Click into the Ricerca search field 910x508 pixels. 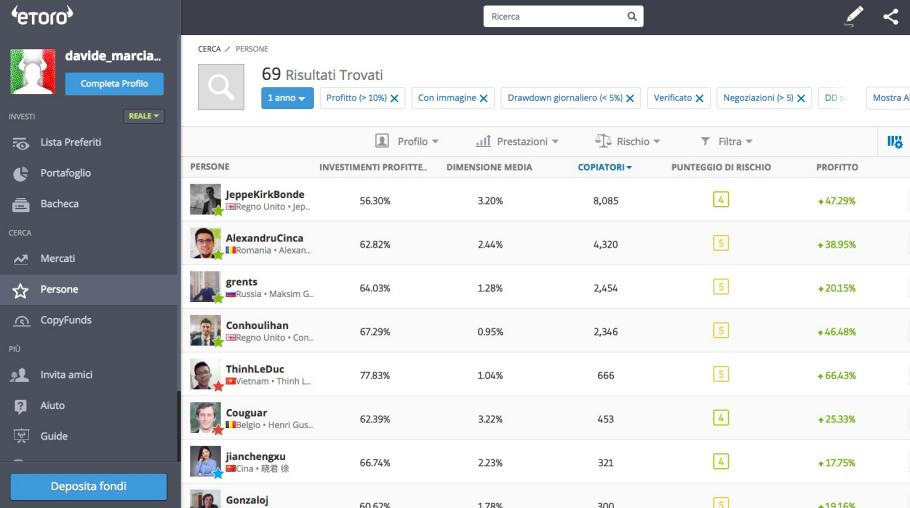coord(555,16)
